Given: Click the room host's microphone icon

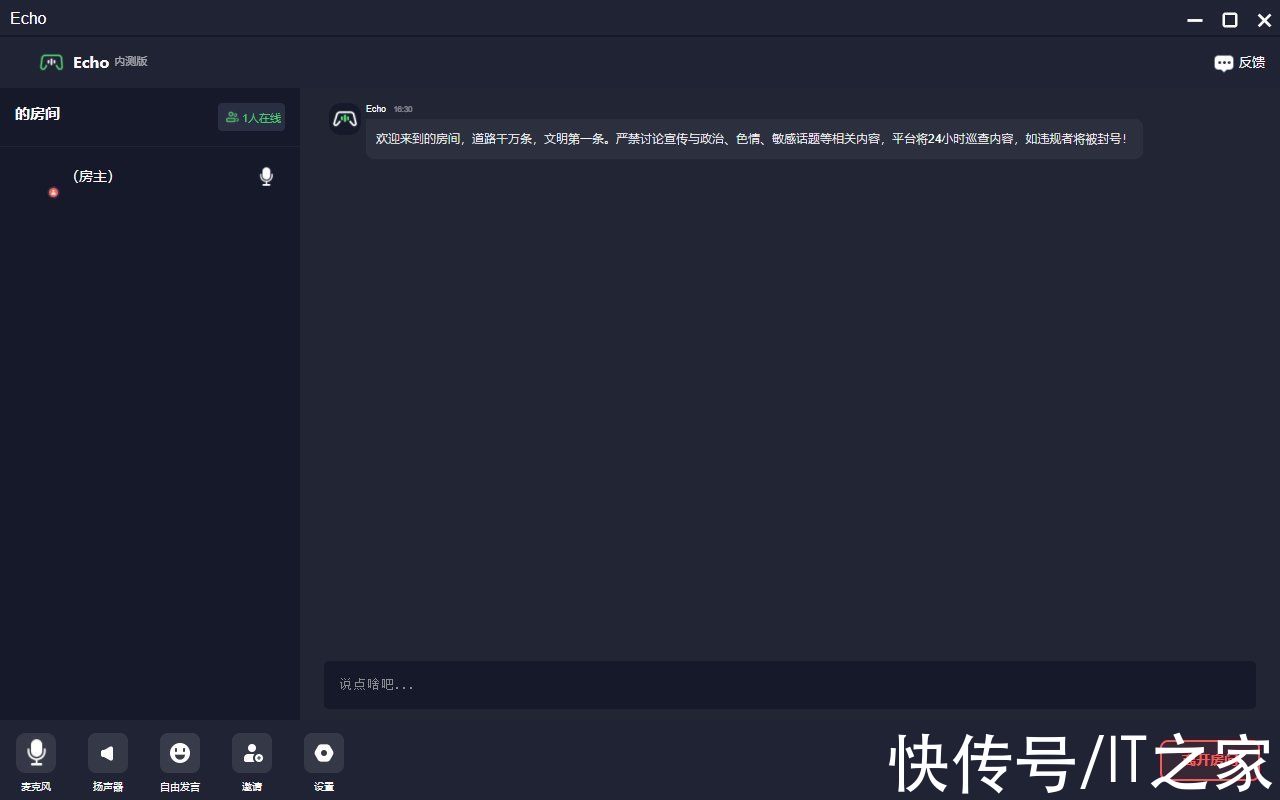Looking at the screenshot, I should tap(266, 177).
